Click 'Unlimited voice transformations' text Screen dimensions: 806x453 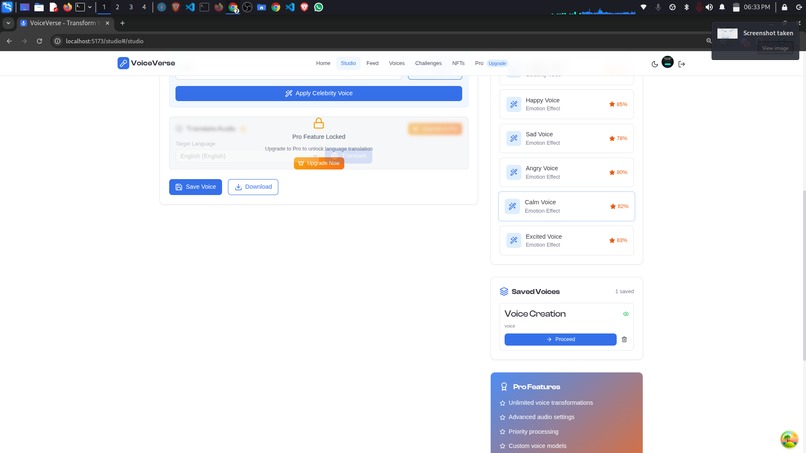(551, 403)
